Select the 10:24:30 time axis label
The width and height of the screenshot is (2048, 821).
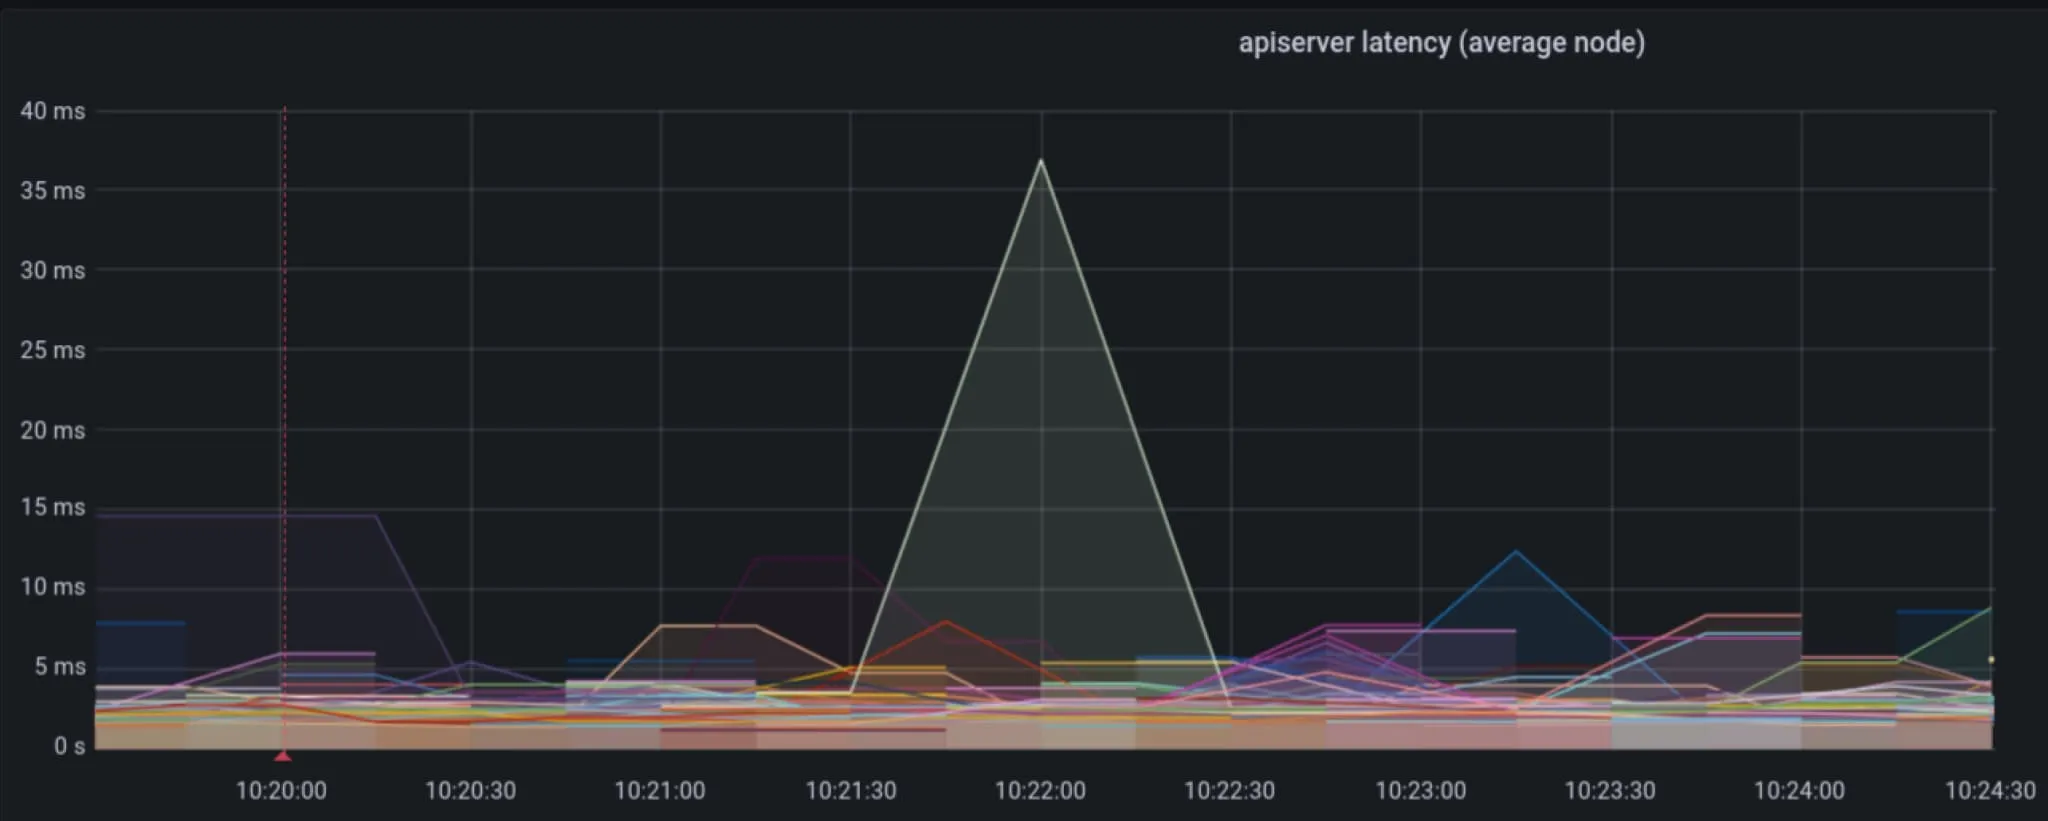coord(1990,790)
